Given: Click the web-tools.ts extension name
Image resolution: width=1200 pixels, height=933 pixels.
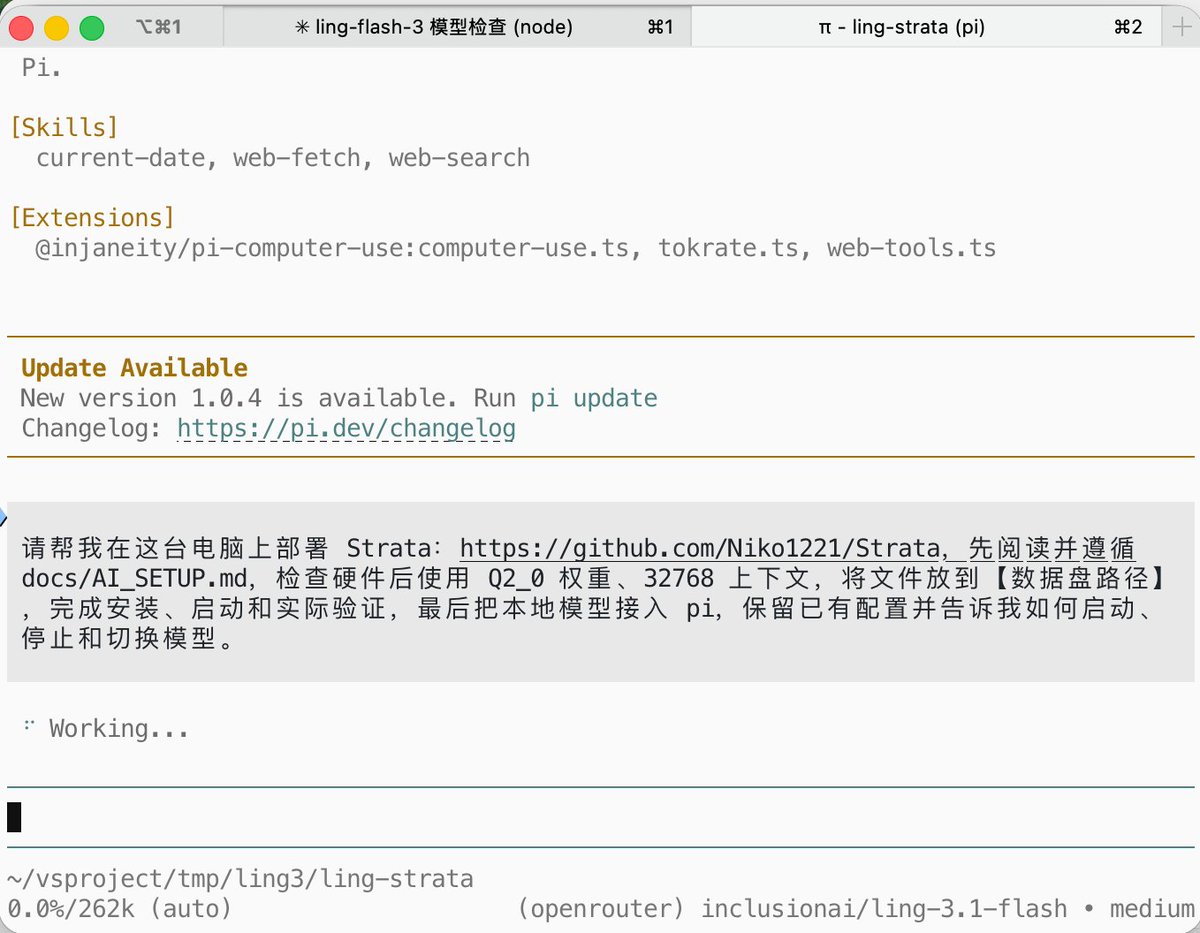Looking at the screenshot, I should tap(911, 248).
